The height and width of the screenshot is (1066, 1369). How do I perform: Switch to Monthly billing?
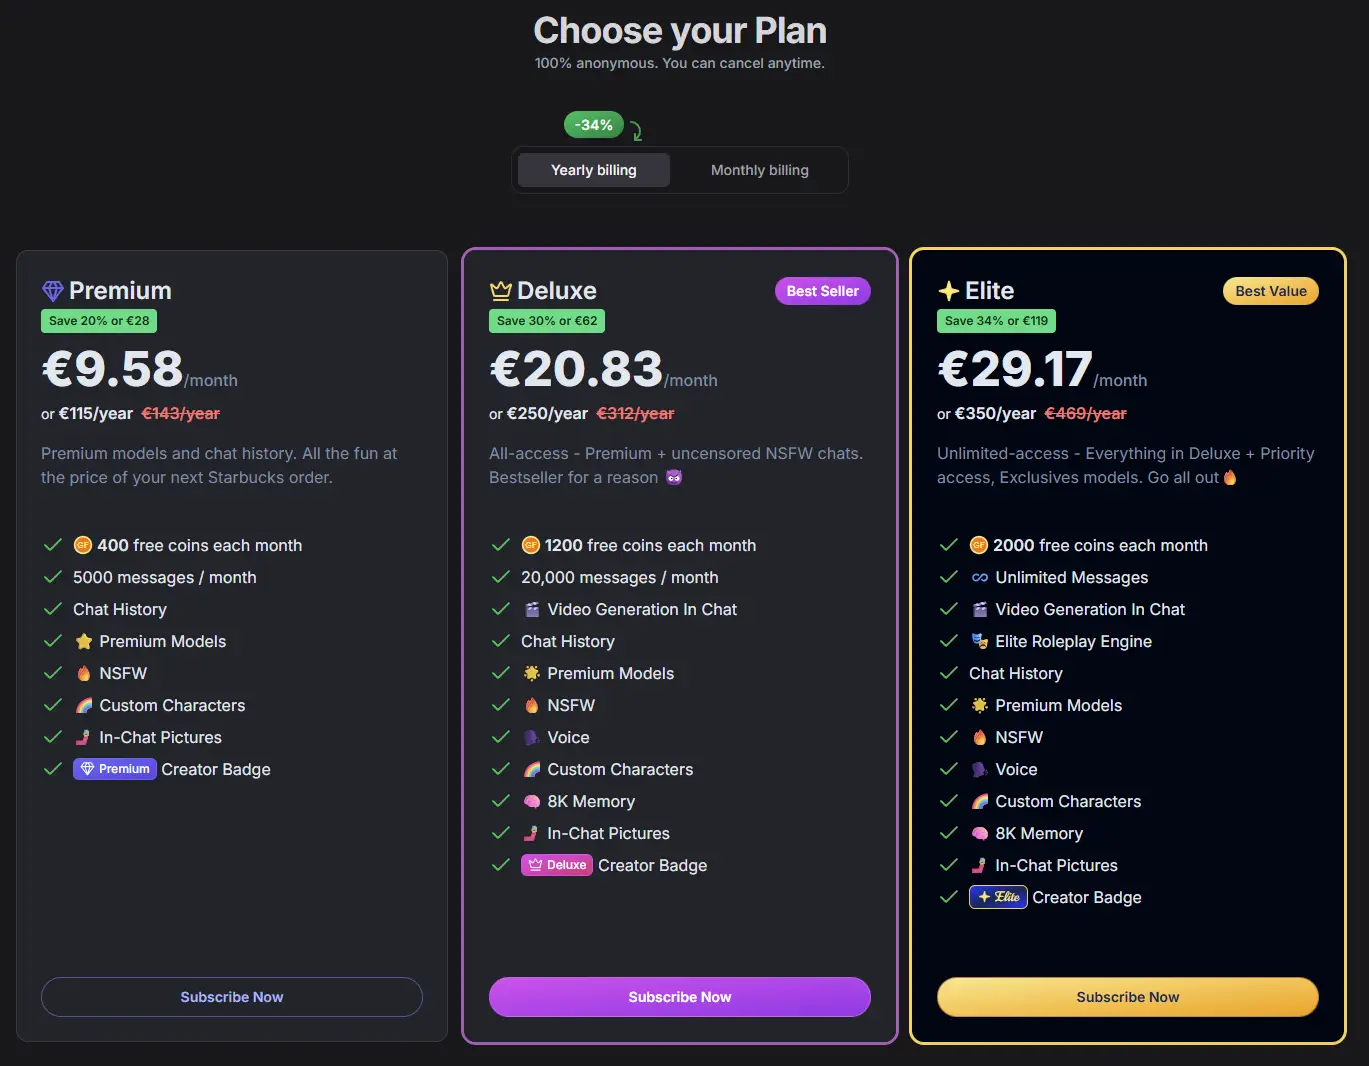pos(760,170)
